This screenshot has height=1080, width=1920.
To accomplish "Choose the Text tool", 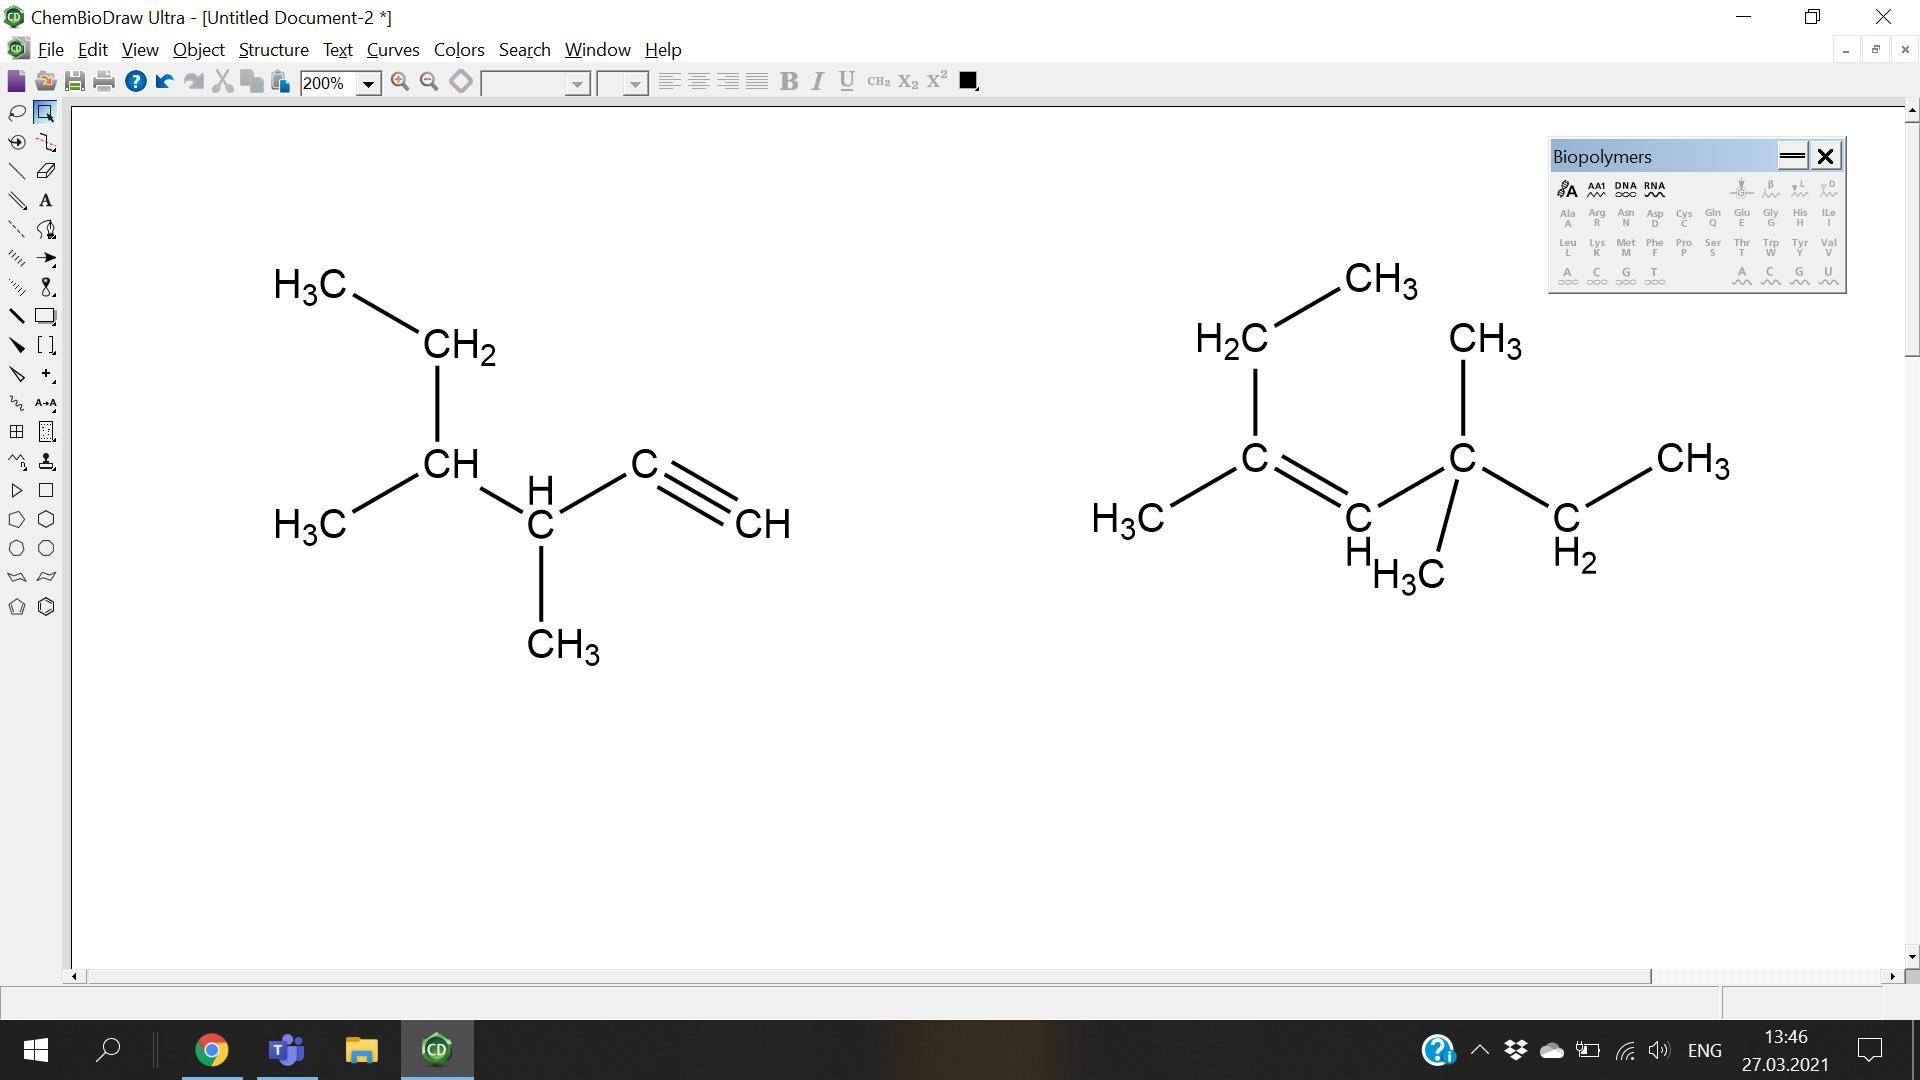I will pyautogui.click(x=46, y=200).
